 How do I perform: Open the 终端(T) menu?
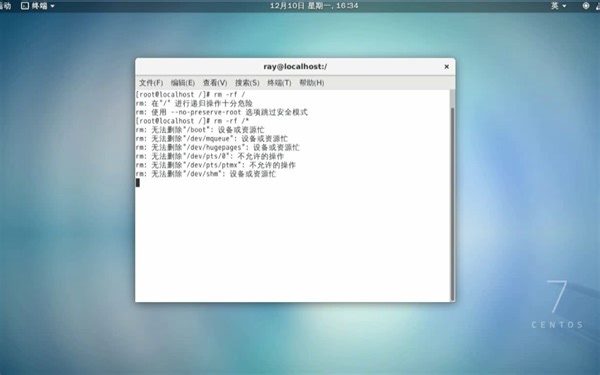(279, 83)
